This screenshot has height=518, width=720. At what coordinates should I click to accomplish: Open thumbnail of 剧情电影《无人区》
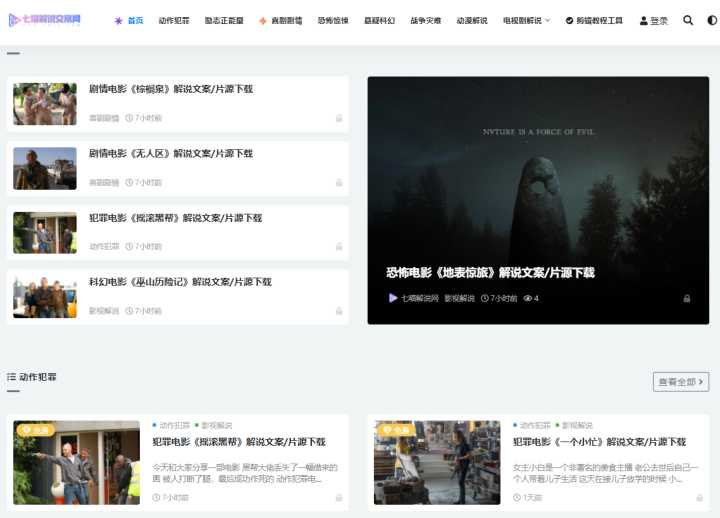click(45, 169)
